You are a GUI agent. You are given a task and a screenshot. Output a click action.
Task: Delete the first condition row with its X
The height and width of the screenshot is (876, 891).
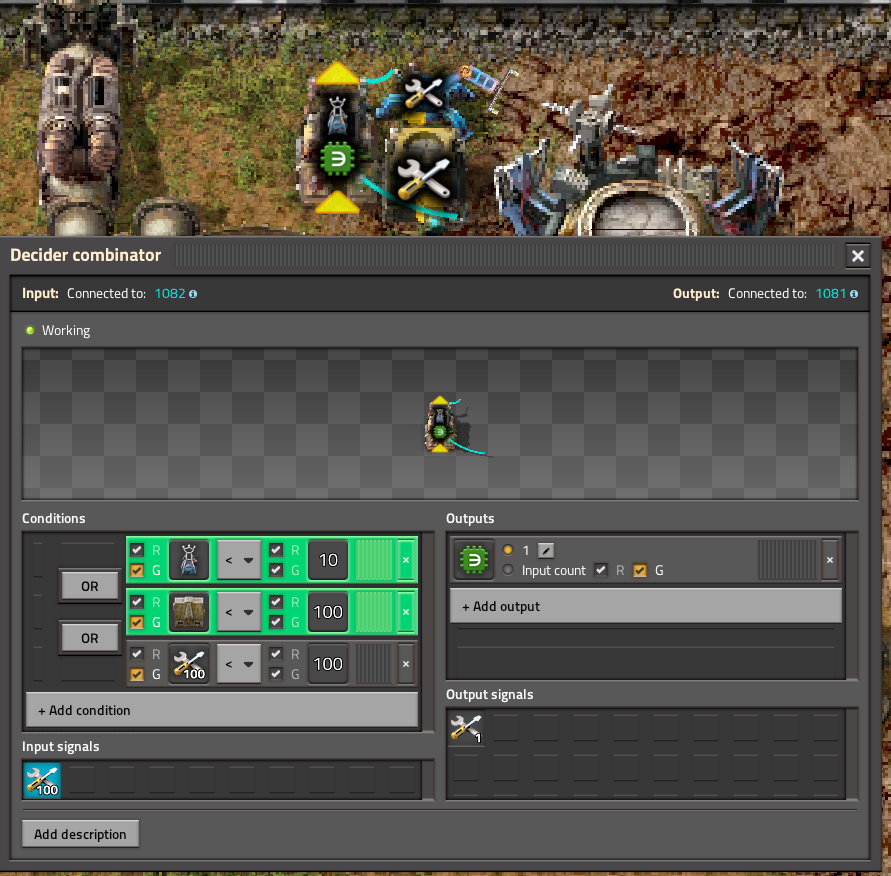[x=406, y=560]
